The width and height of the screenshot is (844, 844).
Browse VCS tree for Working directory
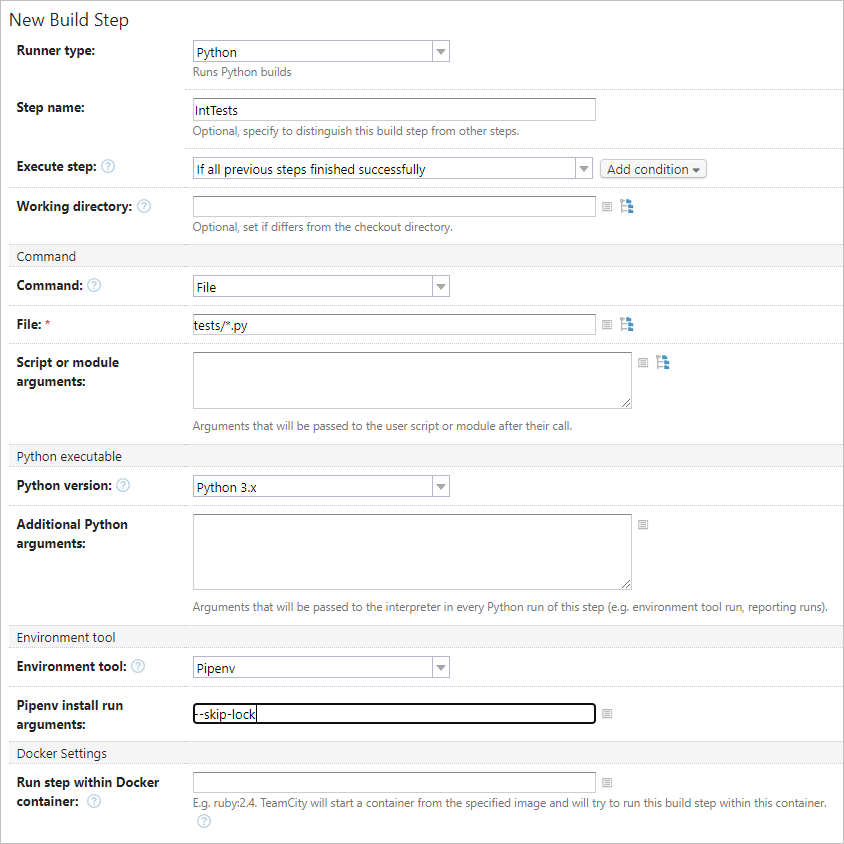(x=627, y=206)
